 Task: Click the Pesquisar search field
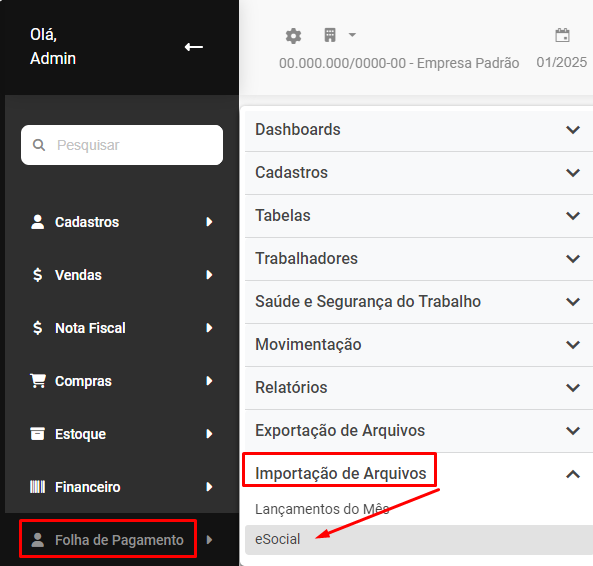(122, 145)
